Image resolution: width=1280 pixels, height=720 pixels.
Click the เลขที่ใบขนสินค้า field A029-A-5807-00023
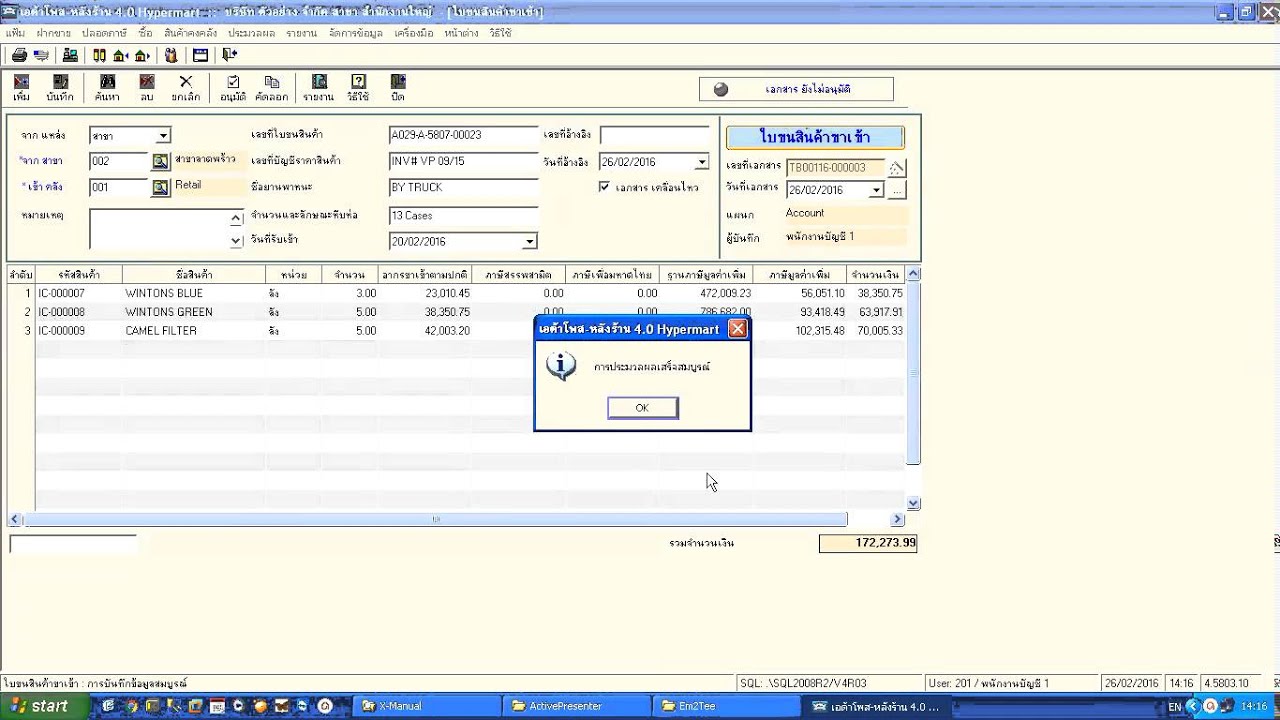point(463,135)
